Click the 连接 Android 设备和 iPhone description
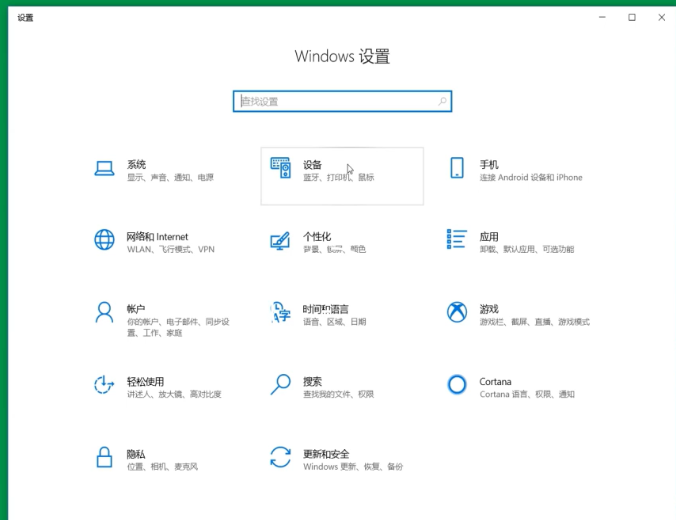 (x=530, y=178)
